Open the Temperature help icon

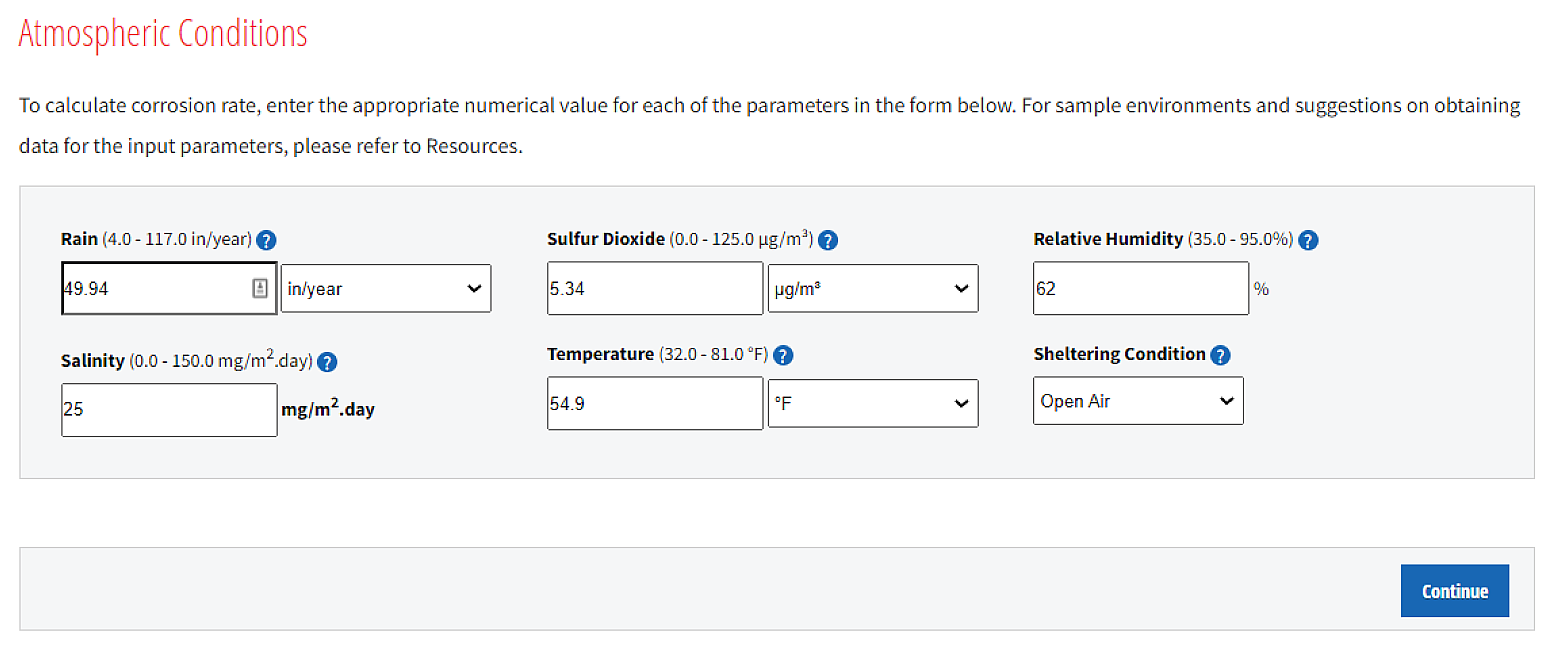point(784,355)
